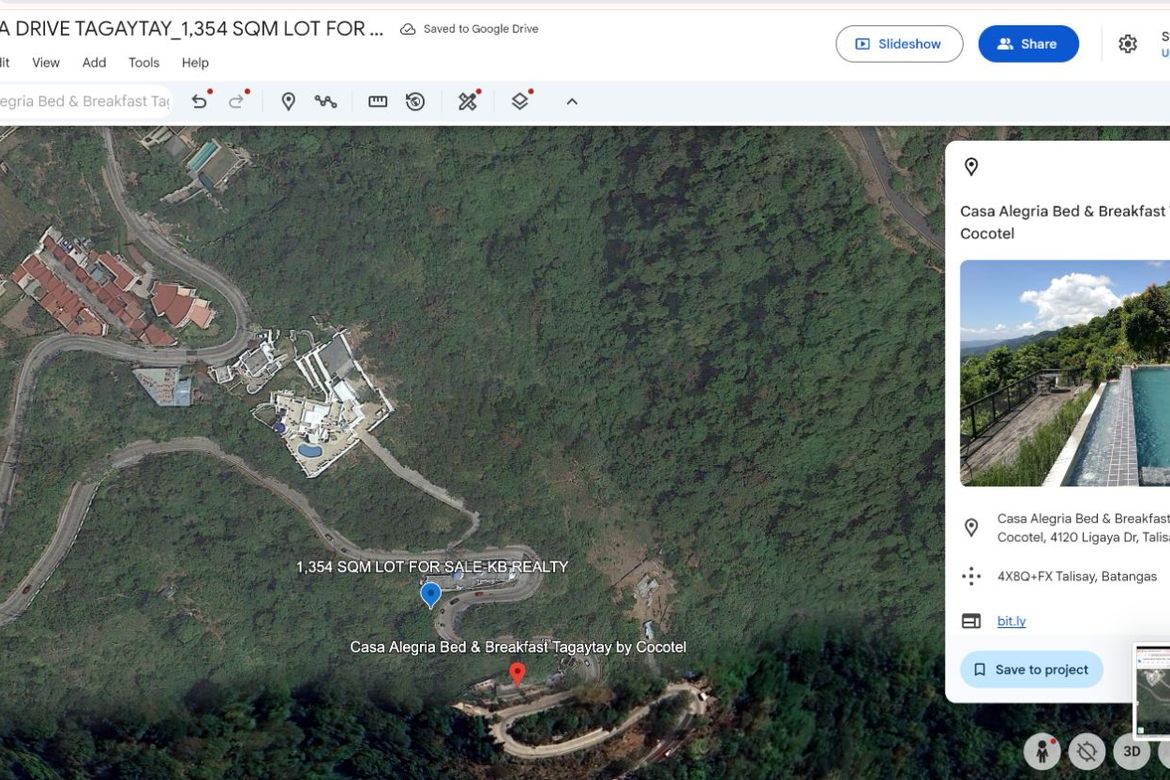
Task: Toggle the 3D view button
Action: point(1131,751)
